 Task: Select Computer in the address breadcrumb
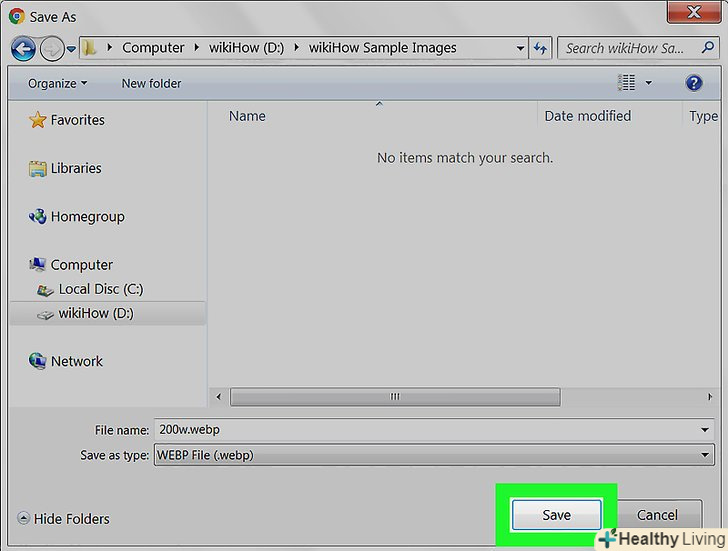pyautogui.click(x=153, y=48)
